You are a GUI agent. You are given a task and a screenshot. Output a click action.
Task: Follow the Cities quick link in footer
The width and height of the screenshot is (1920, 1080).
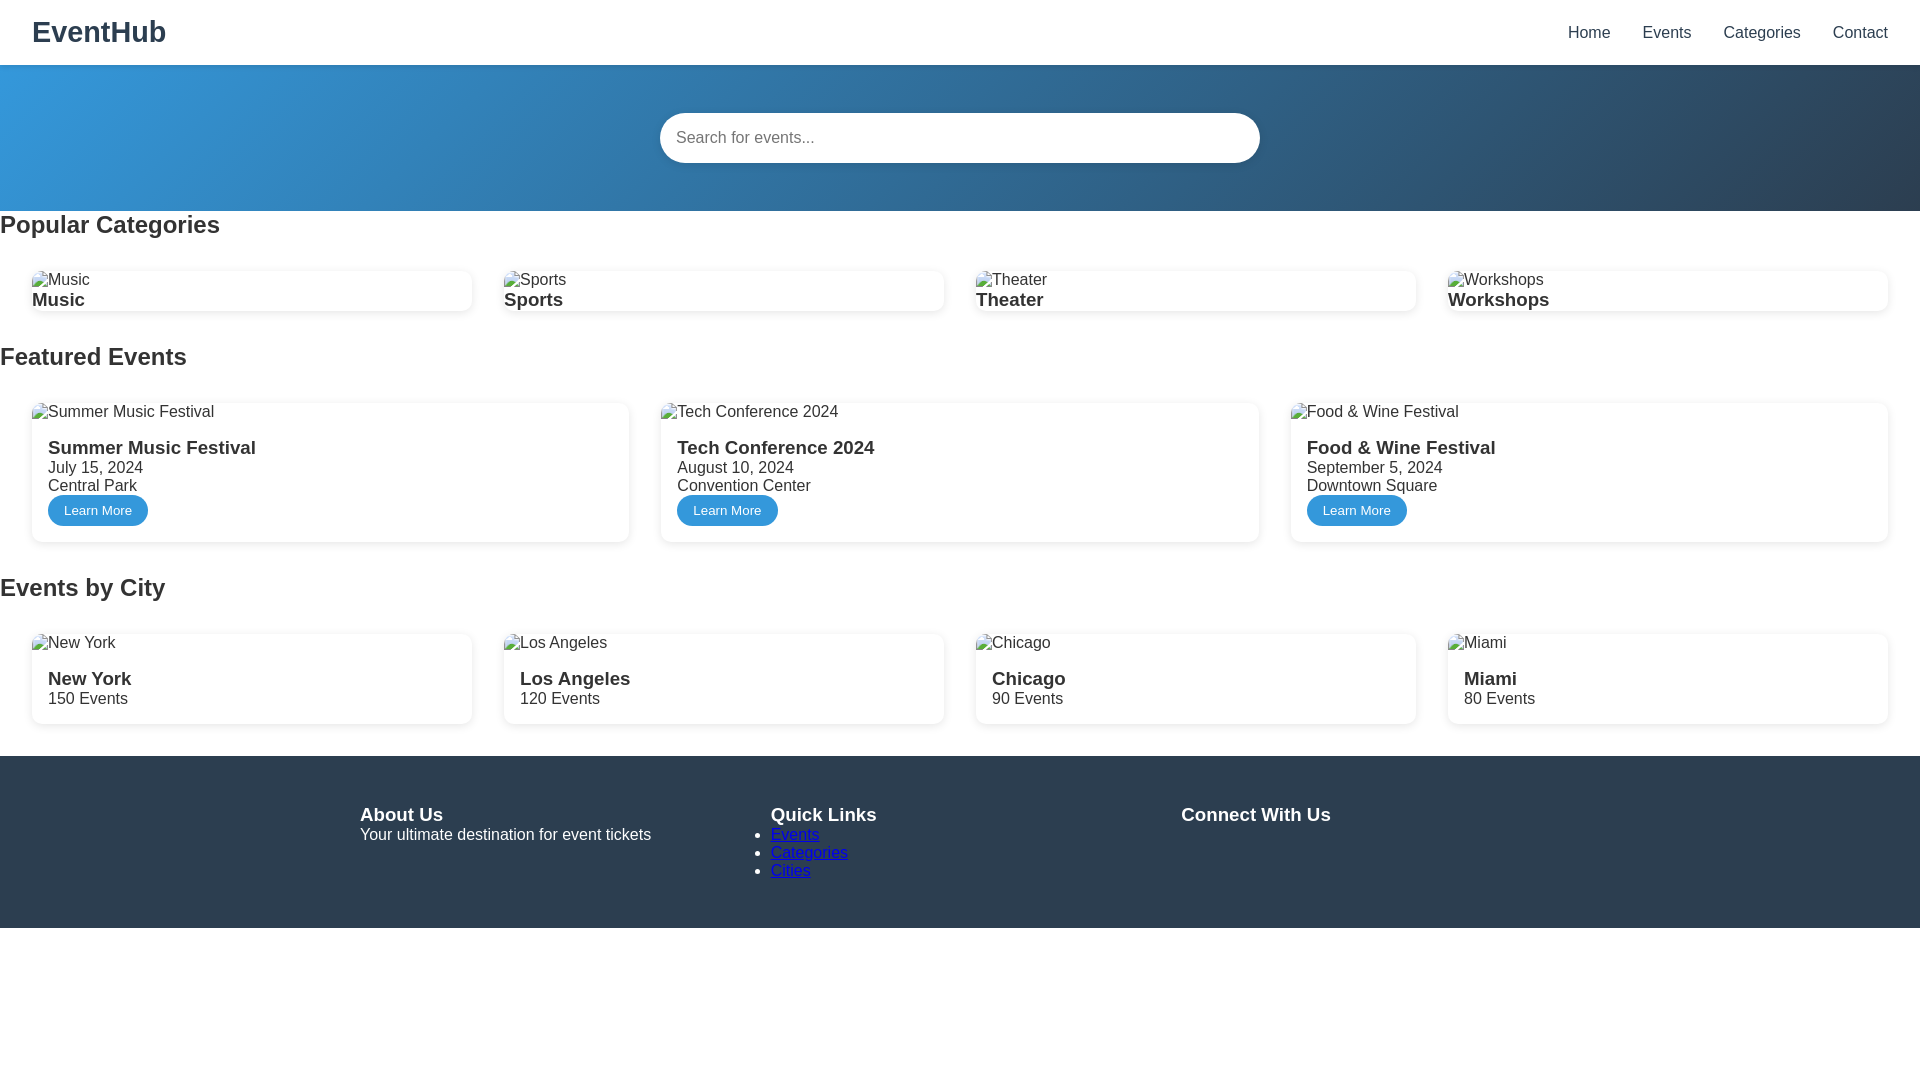[790, 871]
